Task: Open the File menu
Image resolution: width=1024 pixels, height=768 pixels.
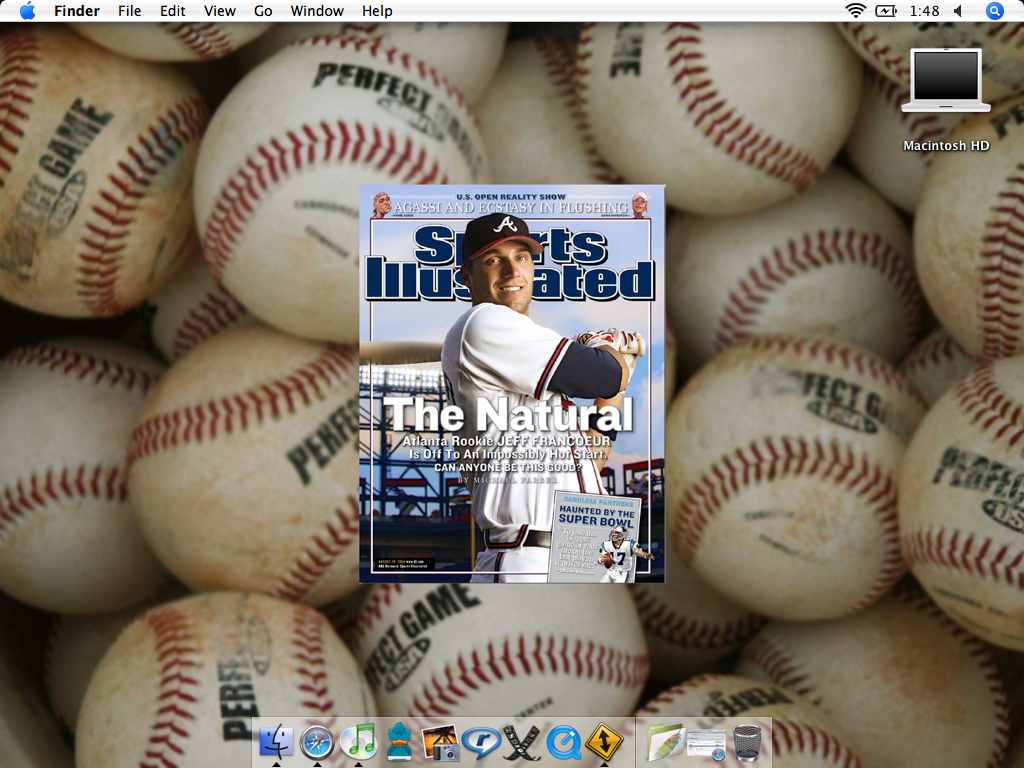Action: point(129,11)
